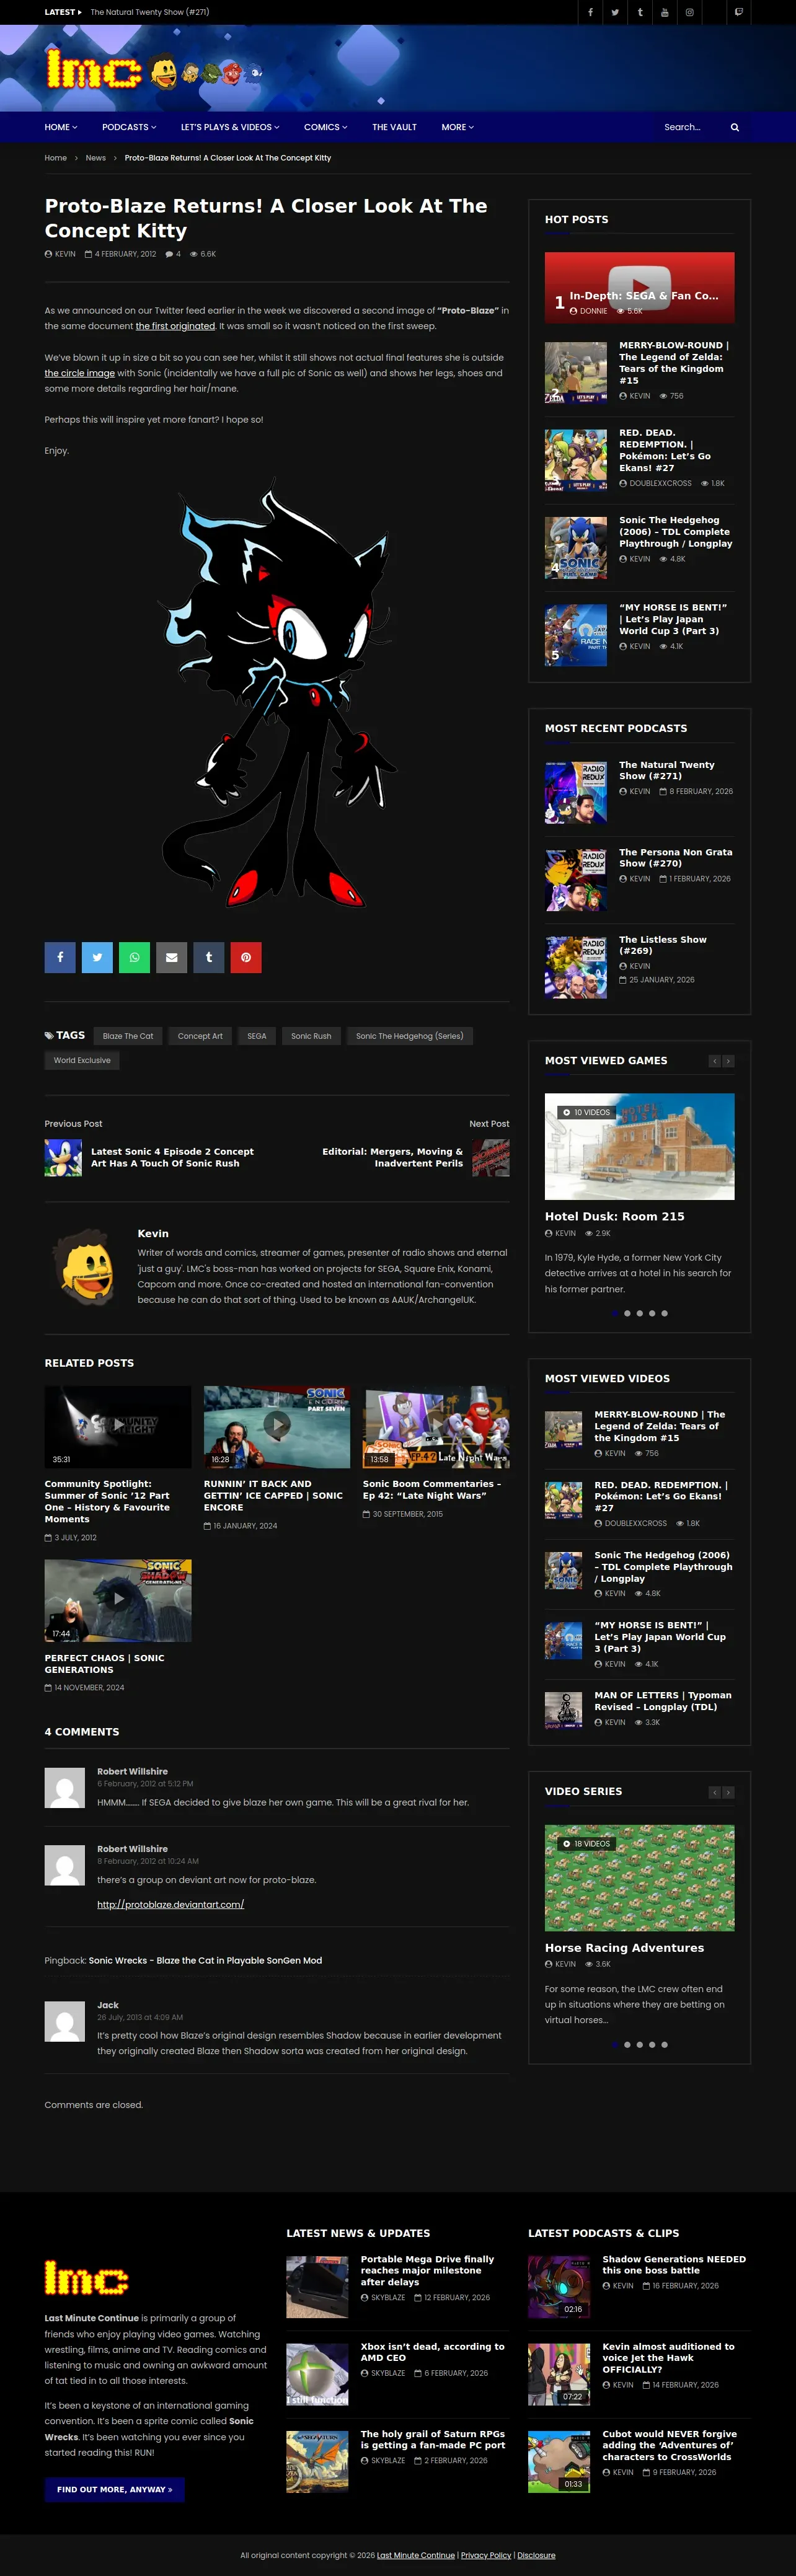Image resolution: width=796 pixels, height=2576 pixels.
Task: Open the Facebook page from top bar
Action: coord(590,12)
